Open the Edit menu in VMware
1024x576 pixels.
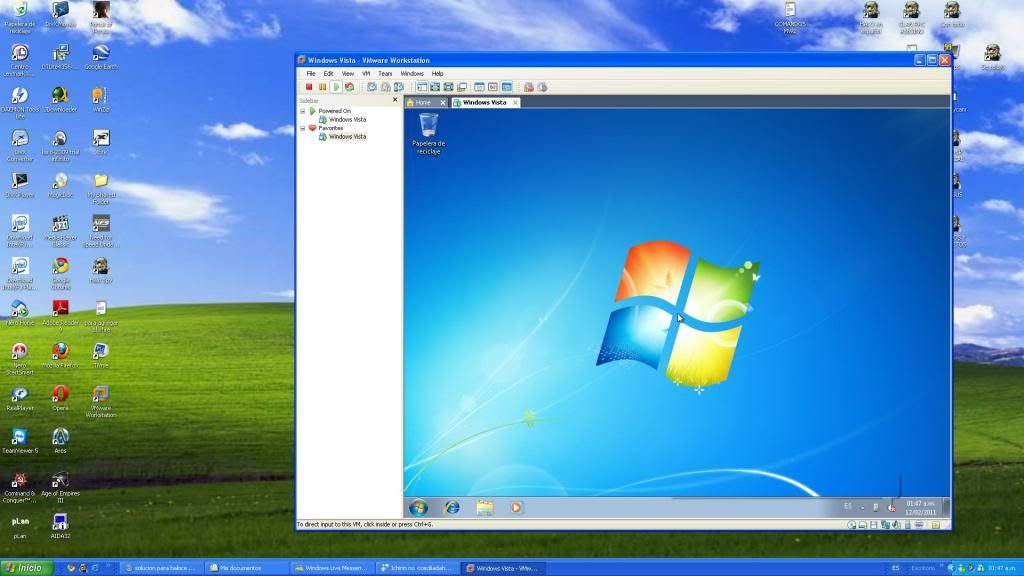[x=328, y=74]
